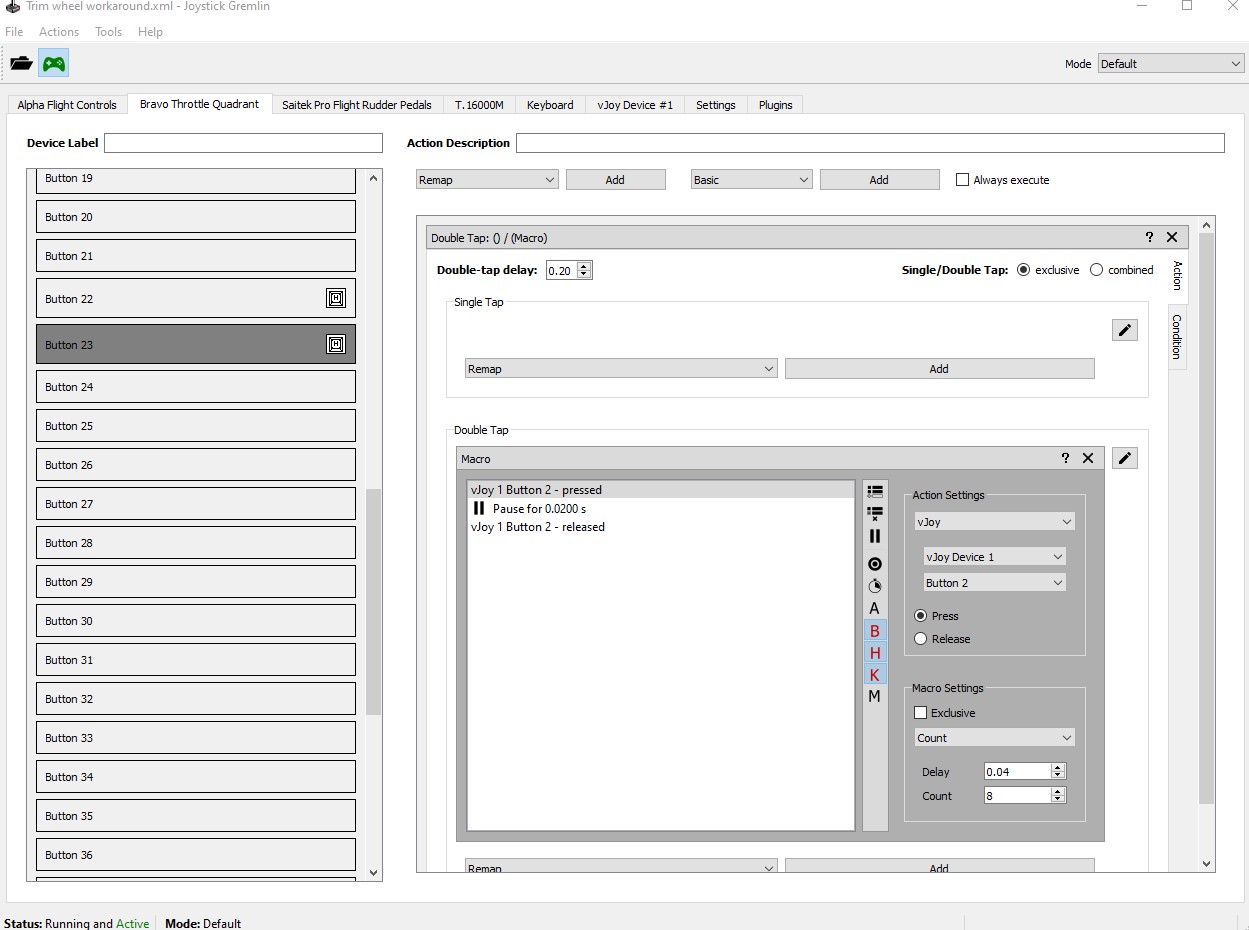Select the Release radio option
The width and height of the screenshot is (1249, 930).
(x=921, y=639)
